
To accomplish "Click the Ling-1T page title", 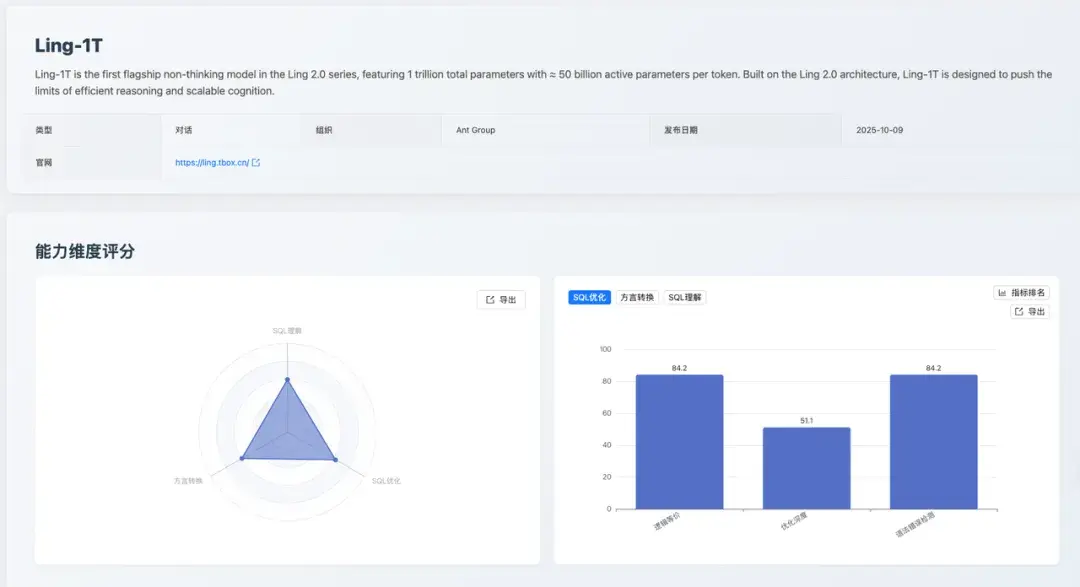I will tap(66, 45).
